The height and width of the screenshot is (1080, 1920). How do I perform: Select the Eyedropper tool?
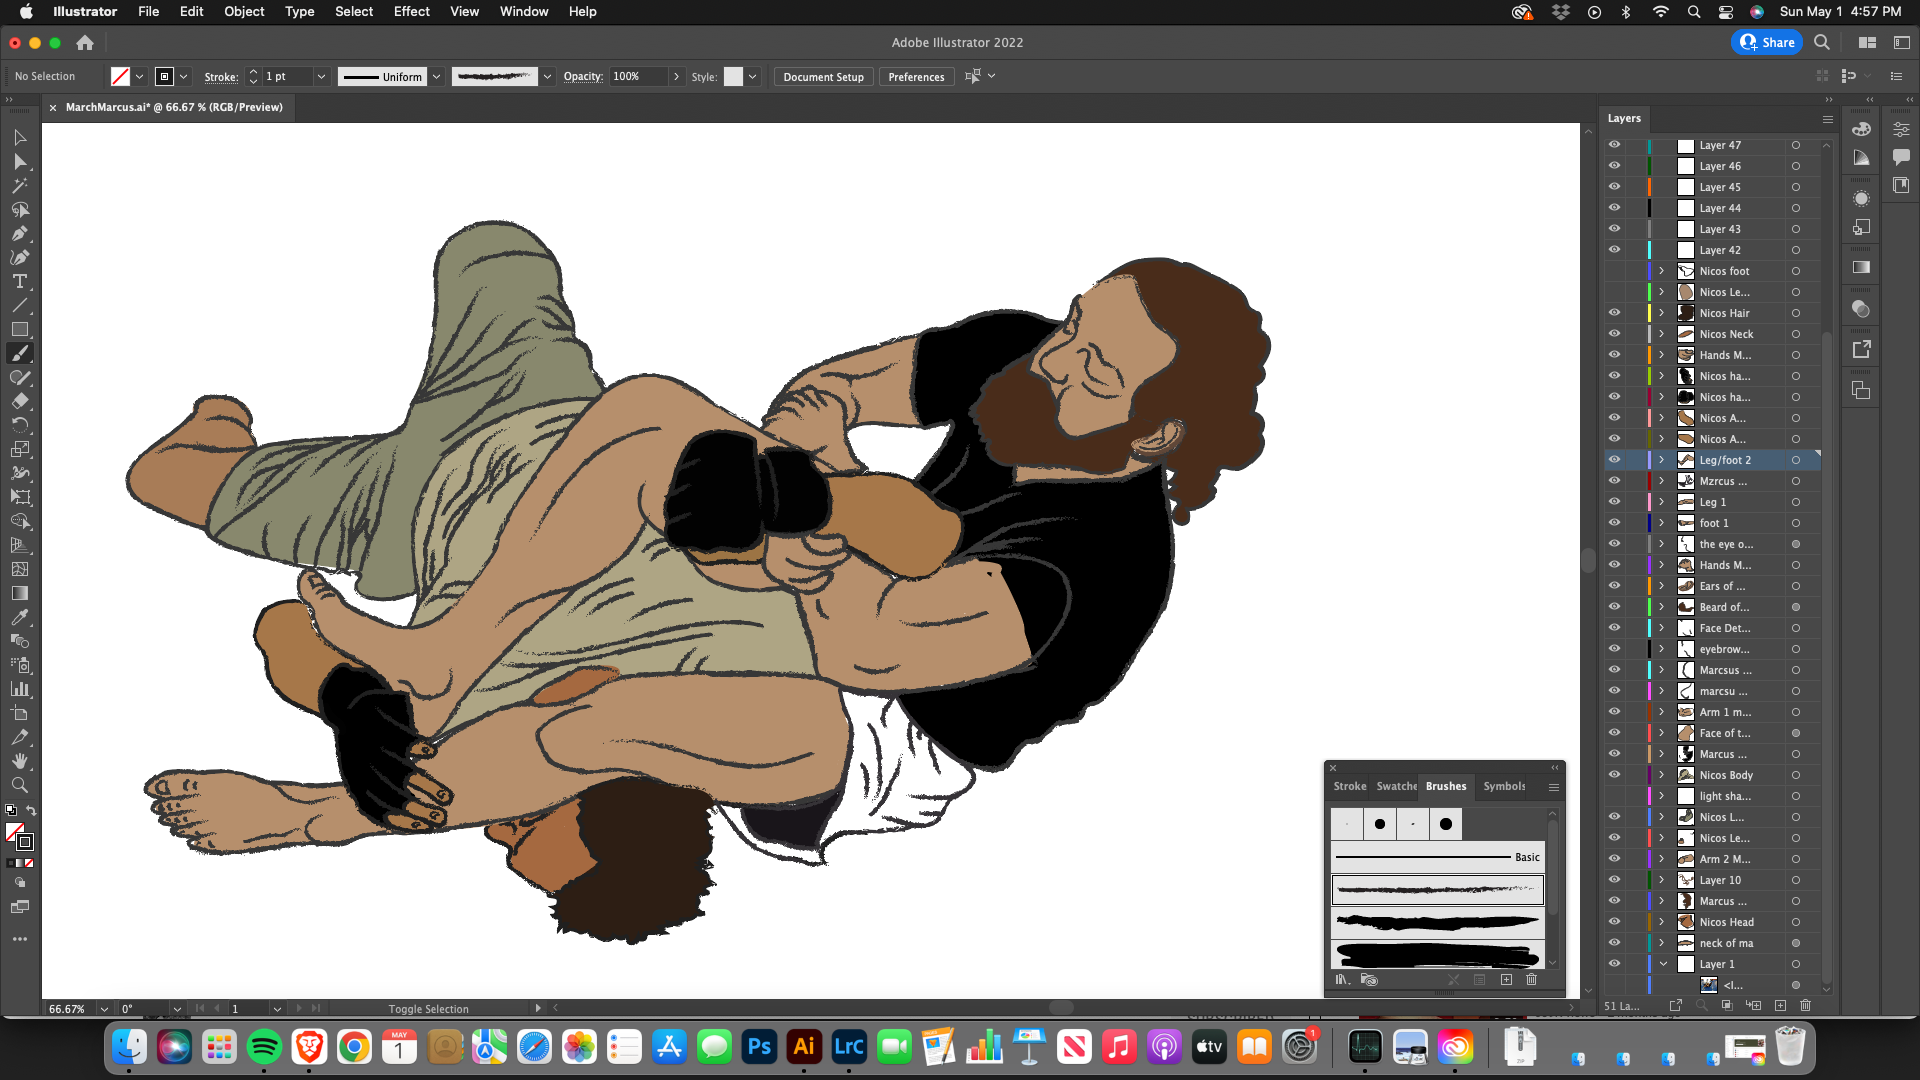(20, 617)
